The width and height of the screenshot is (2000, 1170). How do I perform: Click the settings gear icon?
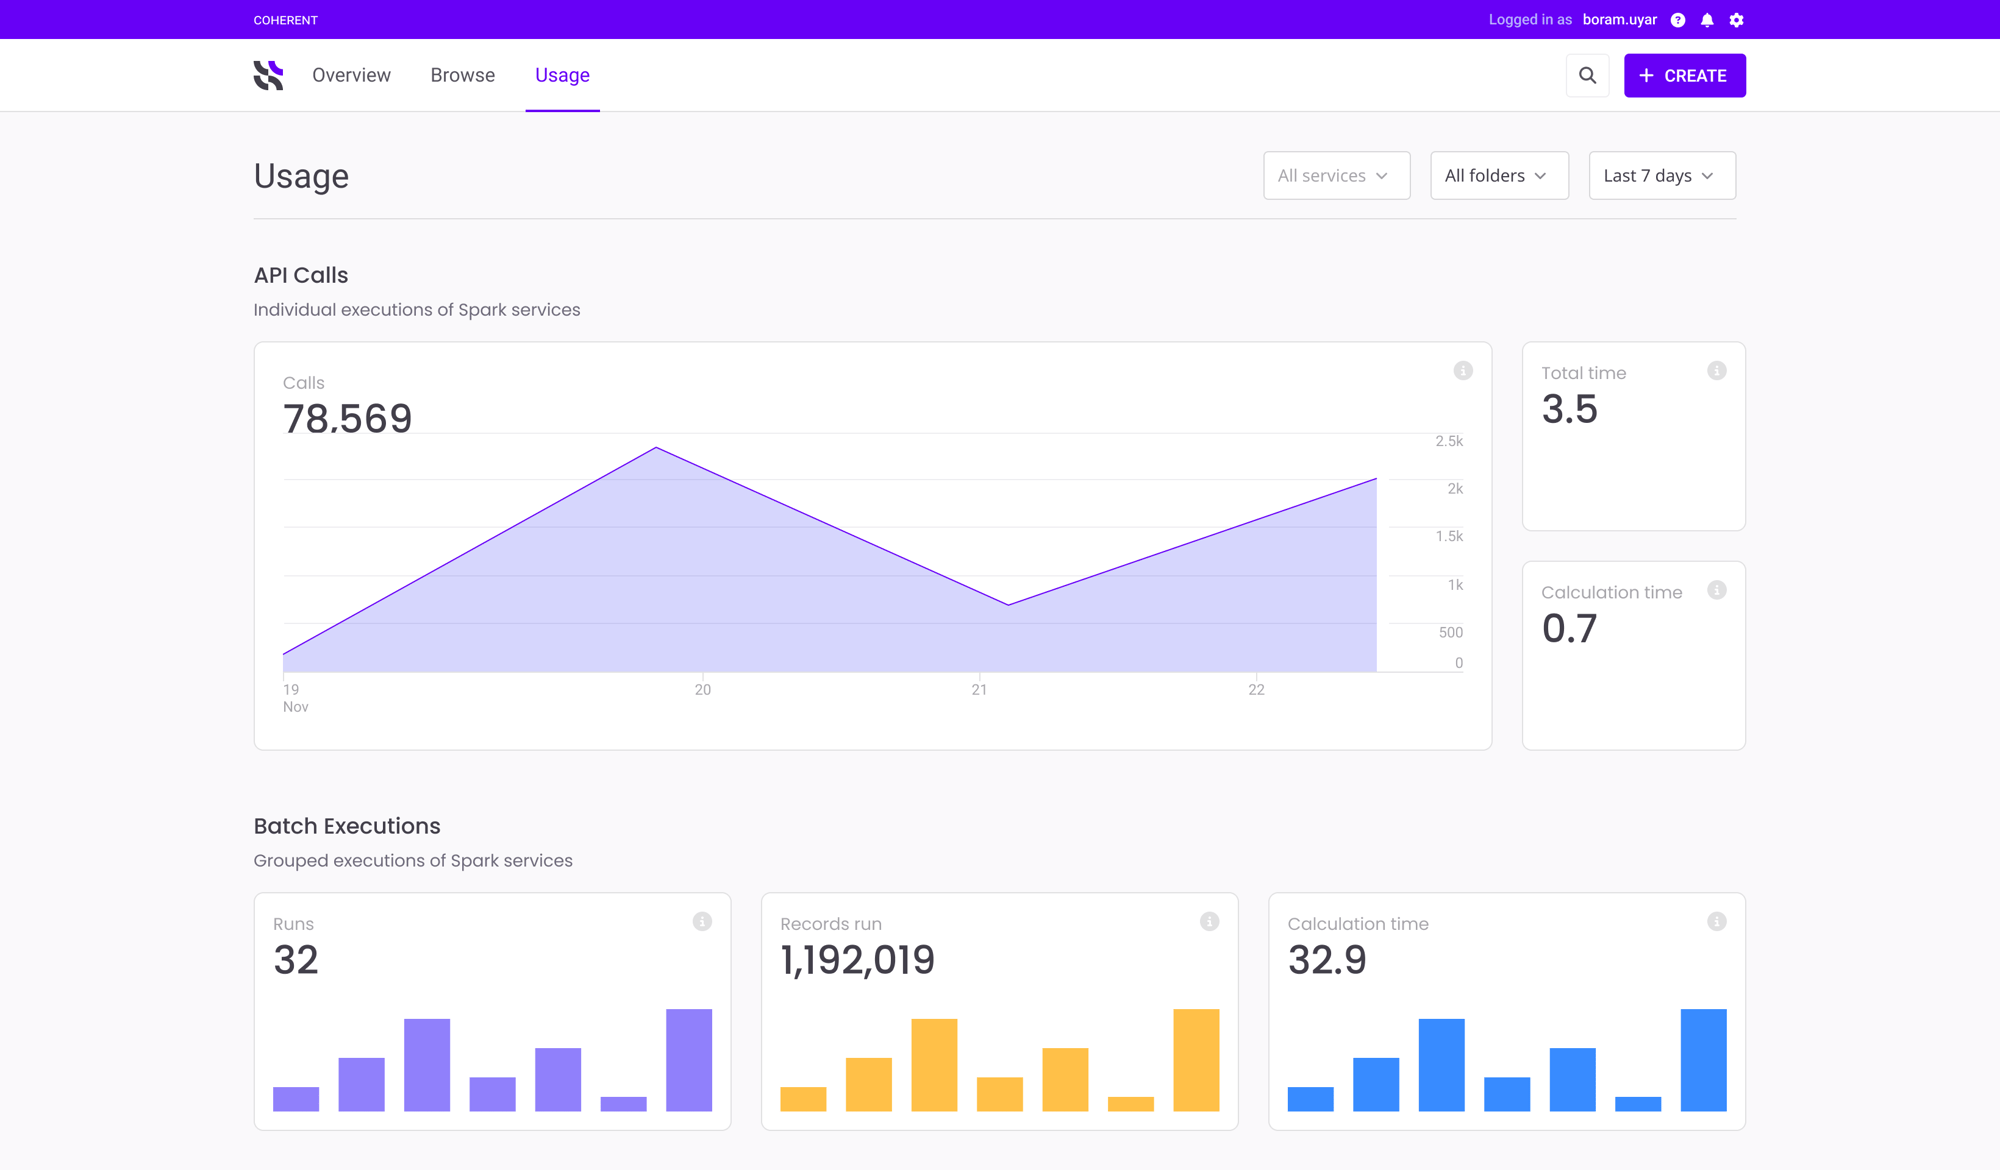(x=1737, y=18)
